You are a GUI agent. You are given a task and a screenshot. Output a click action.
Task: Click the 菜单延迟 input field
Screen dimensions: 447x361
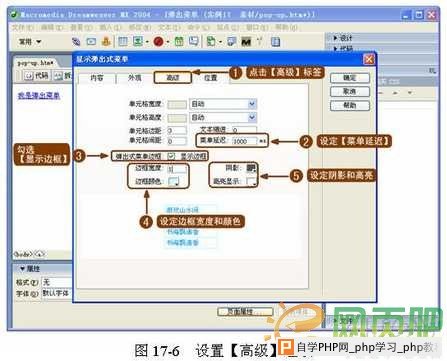244,141
